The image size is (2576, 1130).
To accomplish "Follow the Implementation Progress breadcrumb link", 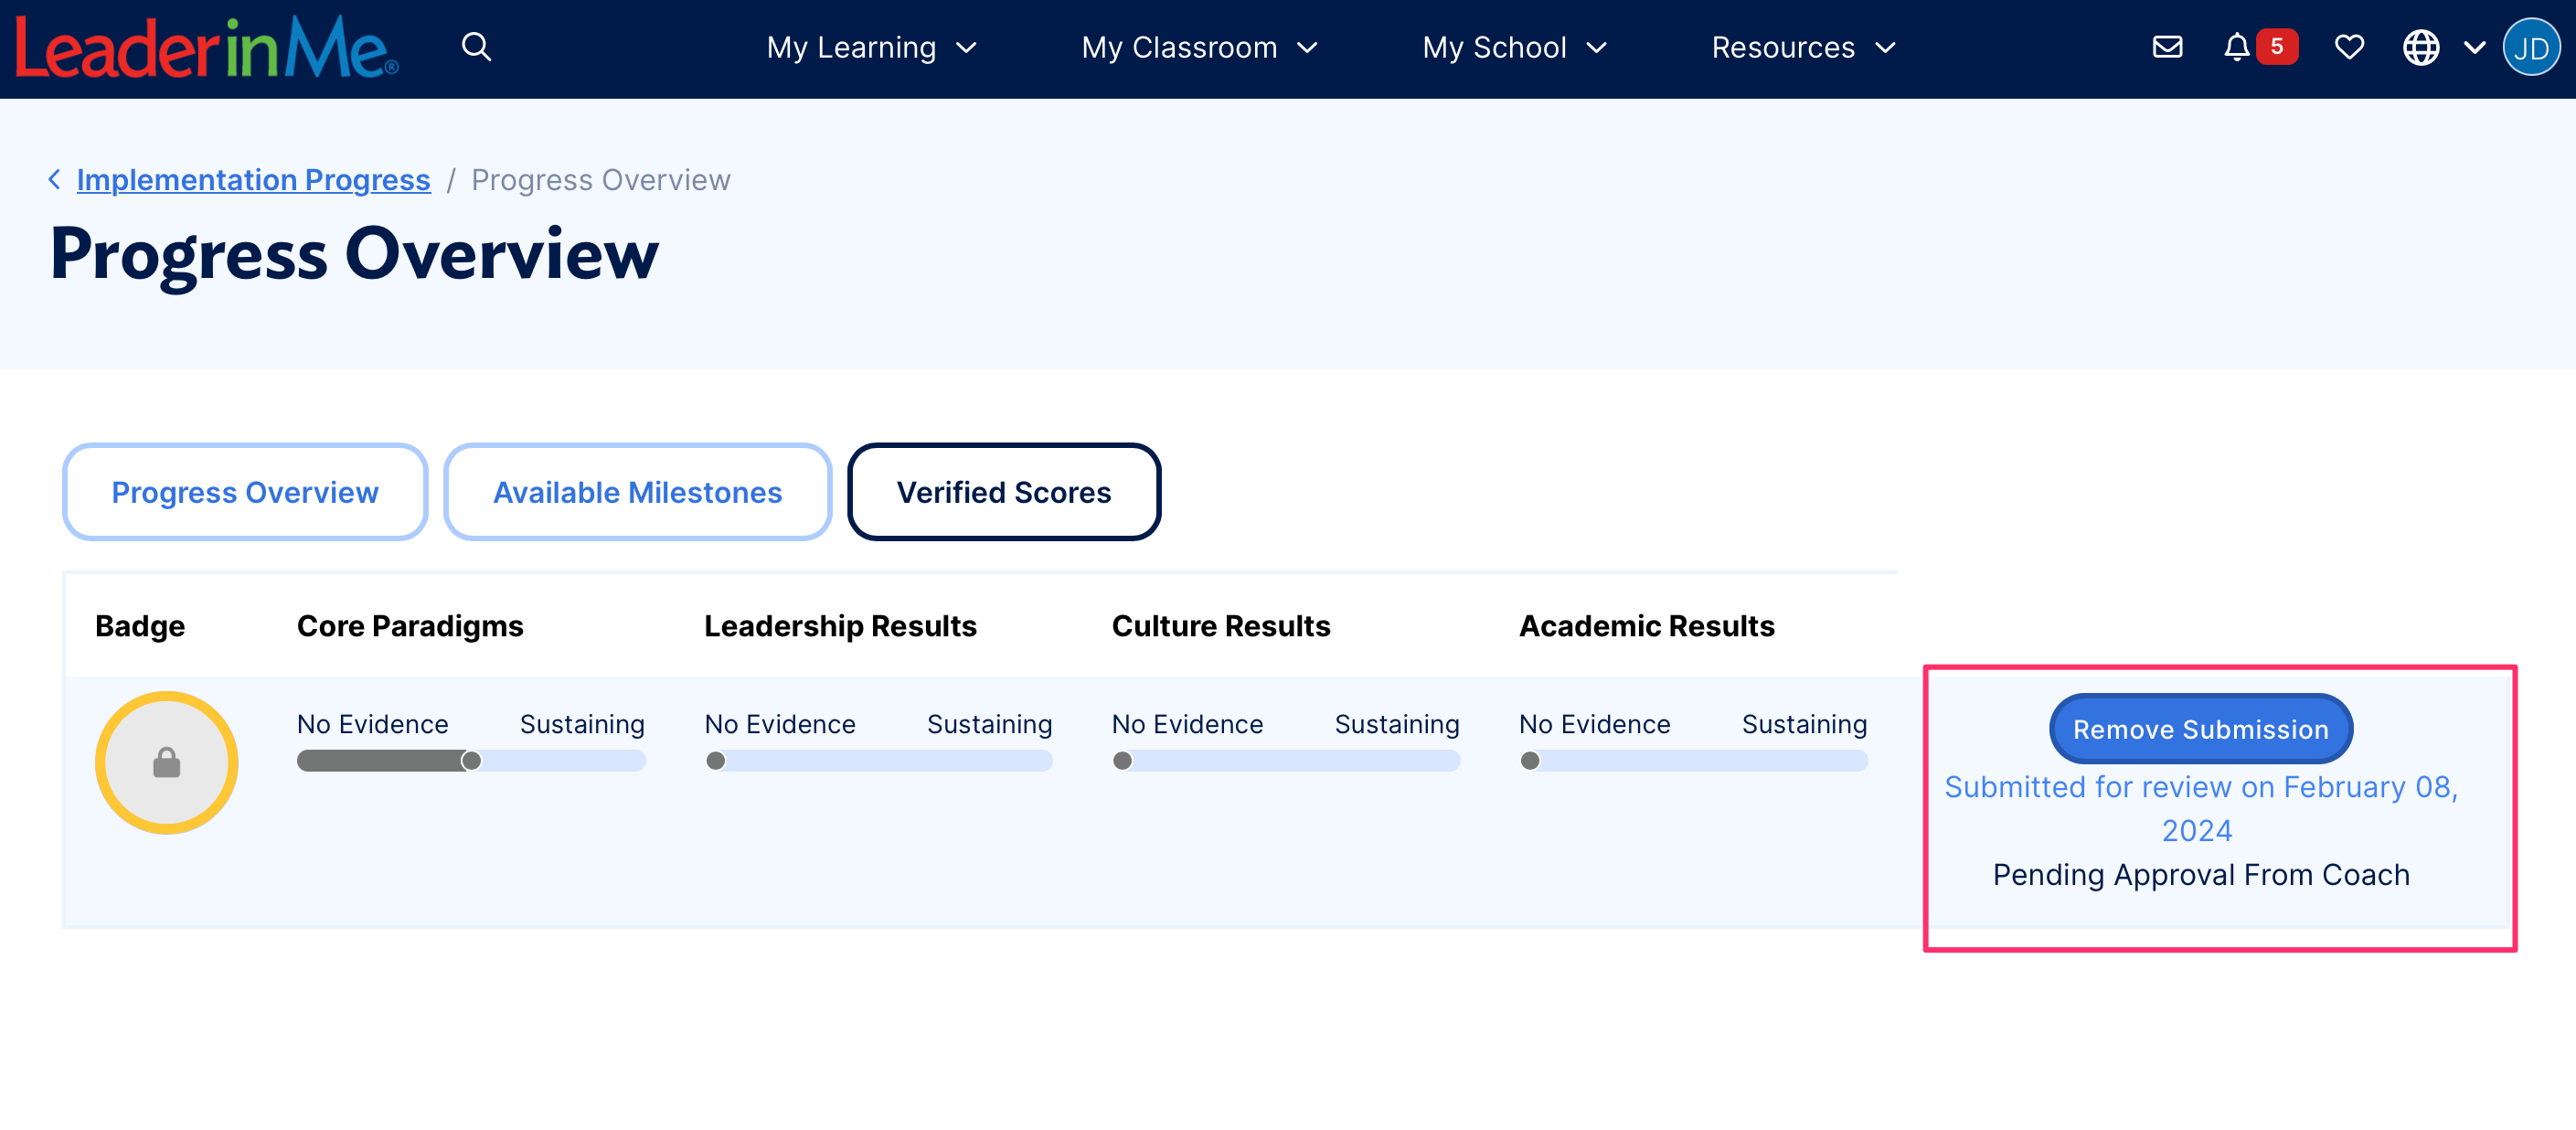I will click(253, 179).
